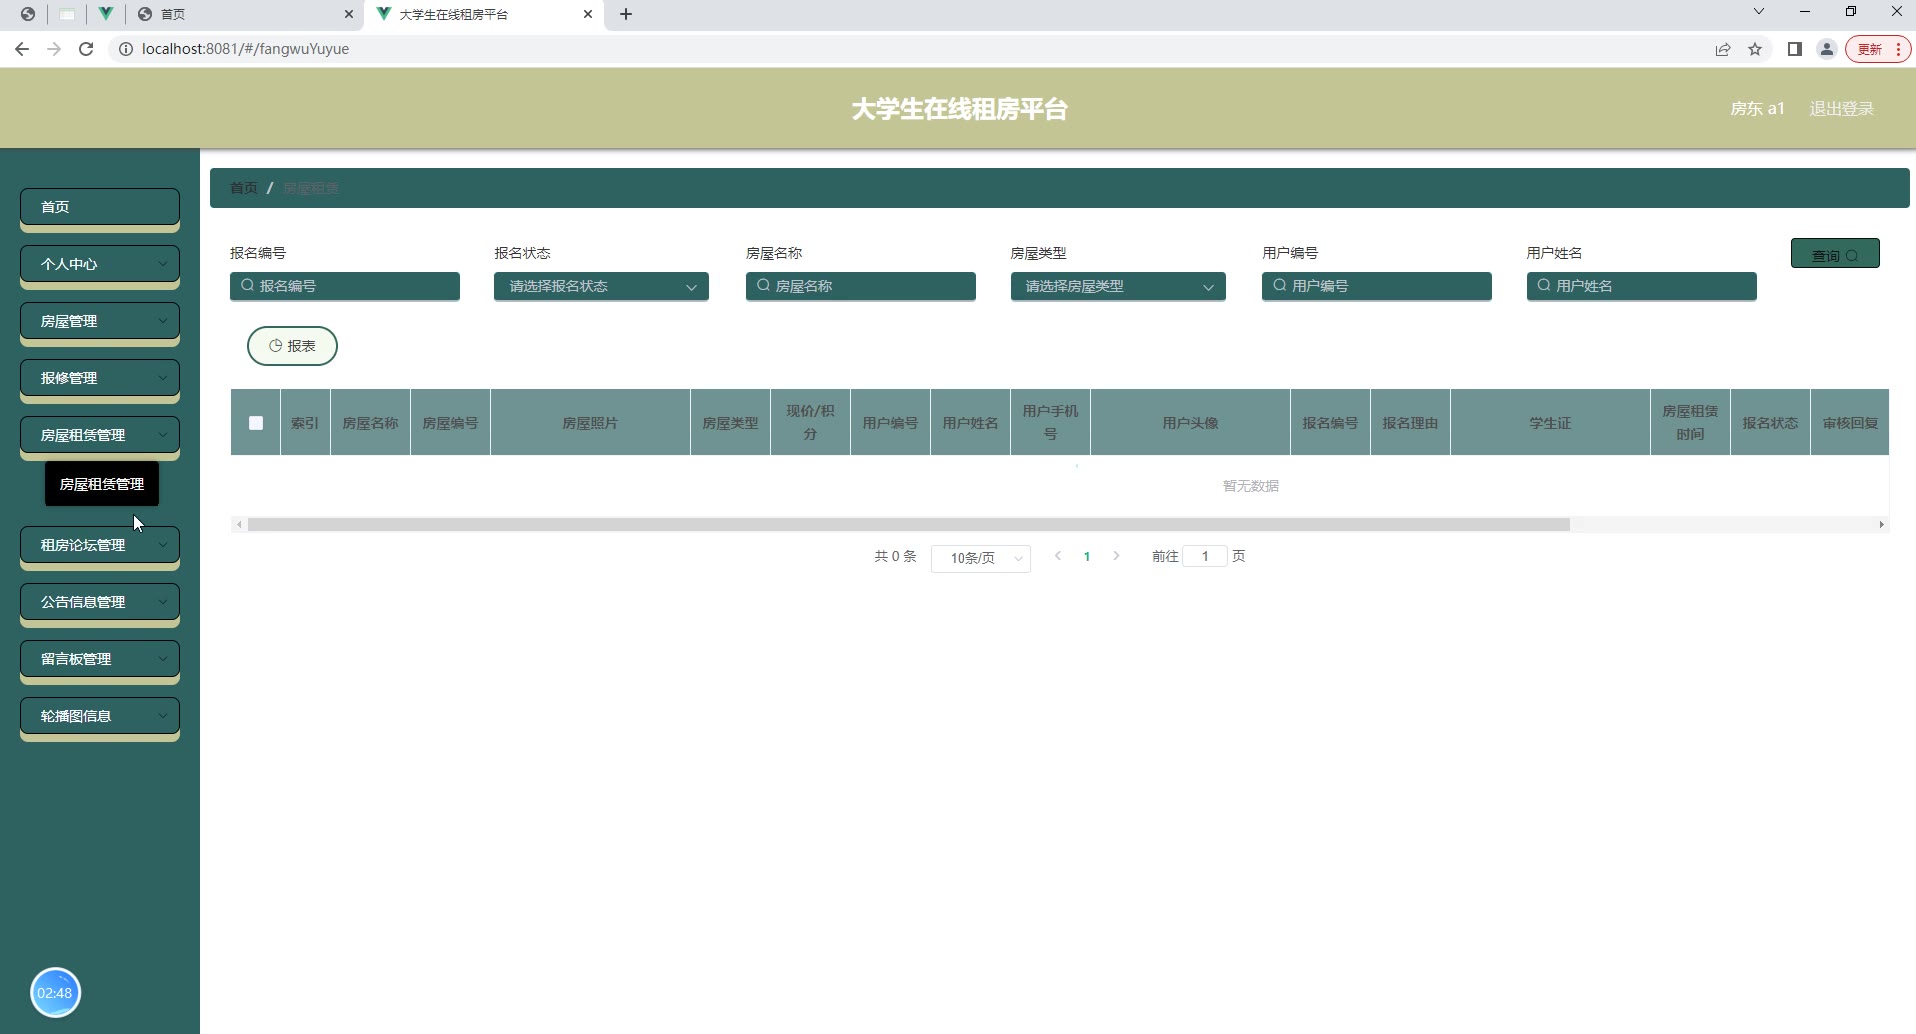Click the 退出登录 logout link
This screenshot has height=1034, width=1916.
(x=1841, y=109)
